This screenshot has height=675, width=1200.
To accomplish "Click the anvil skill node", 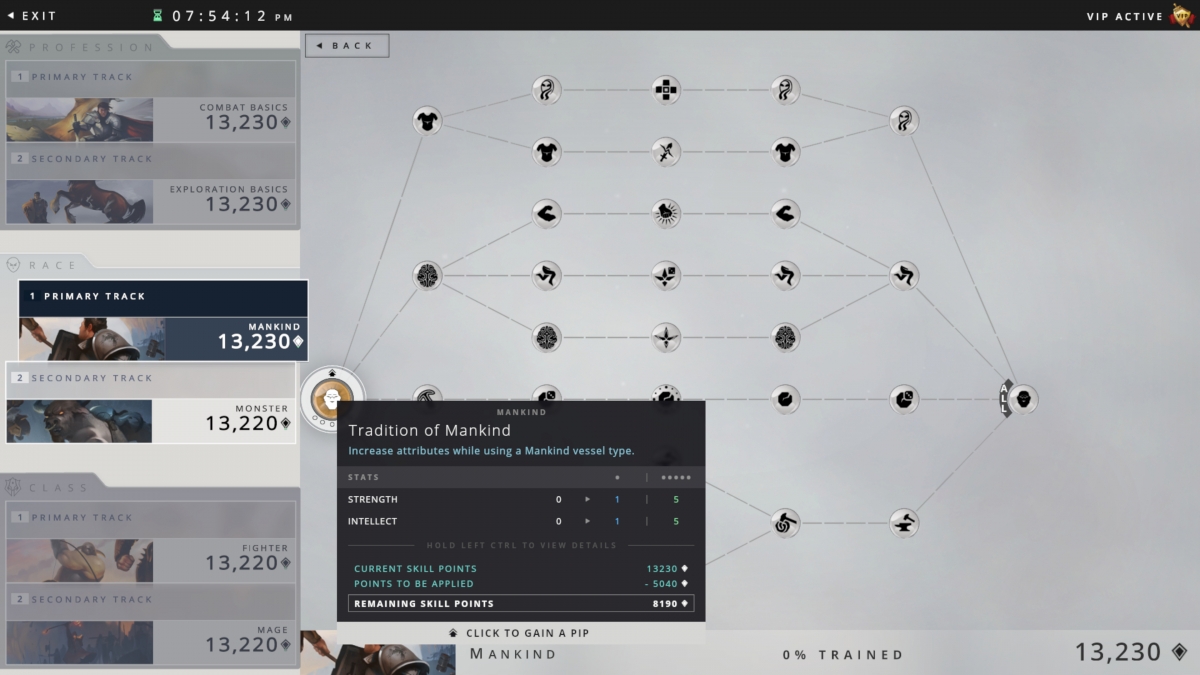I will [x=904, y=522].
